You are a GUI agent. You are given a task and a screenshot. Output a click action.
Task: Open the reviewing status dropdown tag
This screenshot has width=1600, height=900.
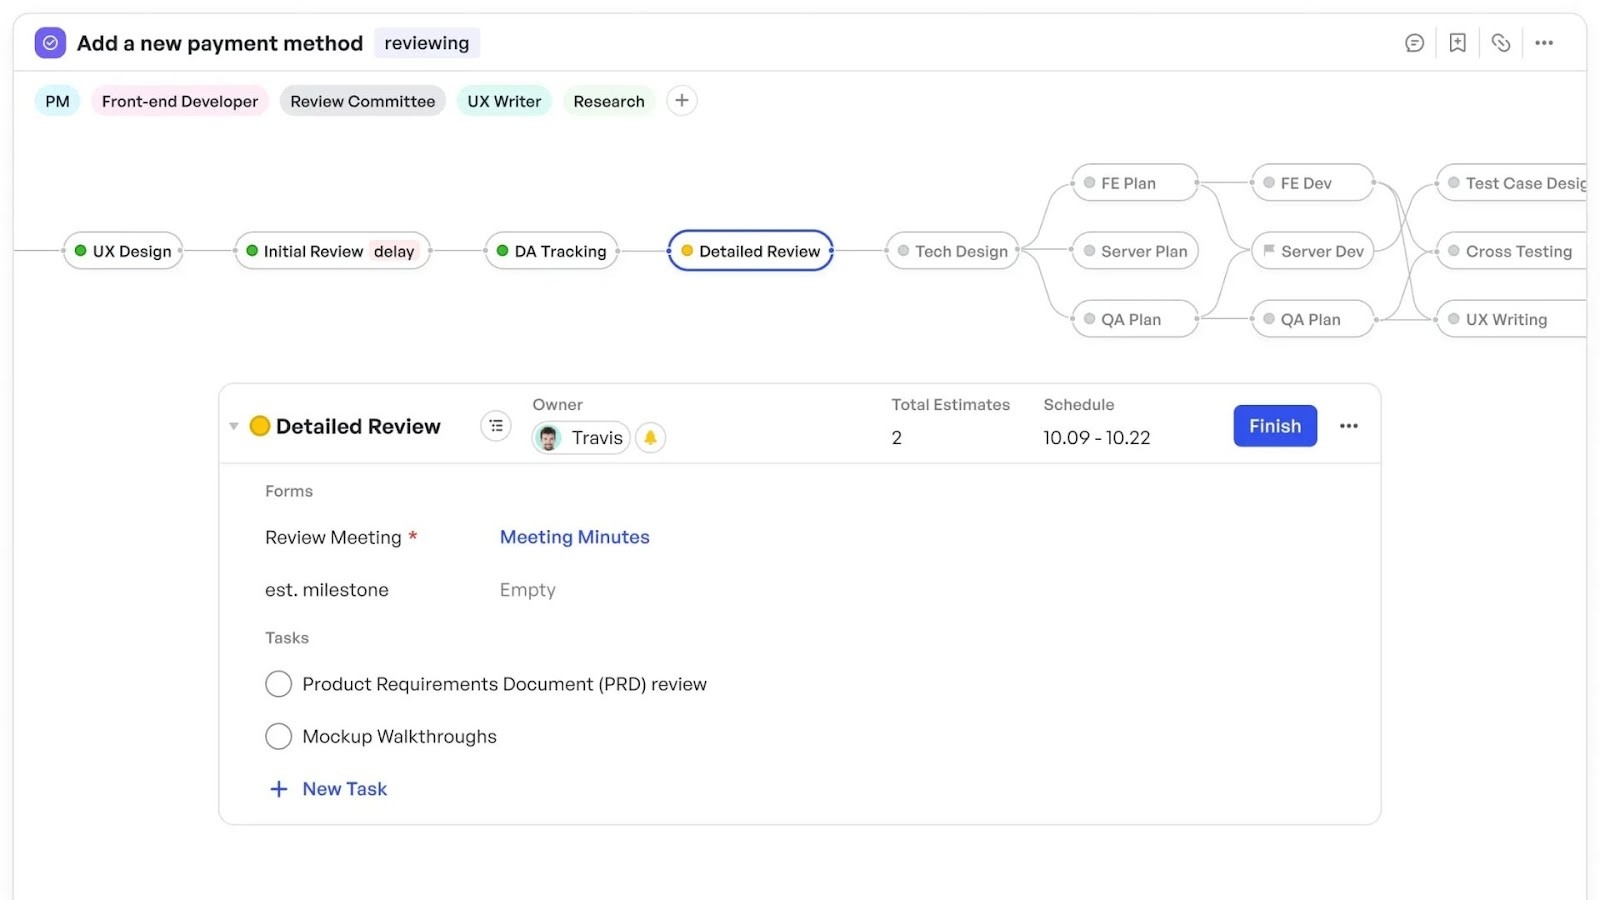(427, 43)
